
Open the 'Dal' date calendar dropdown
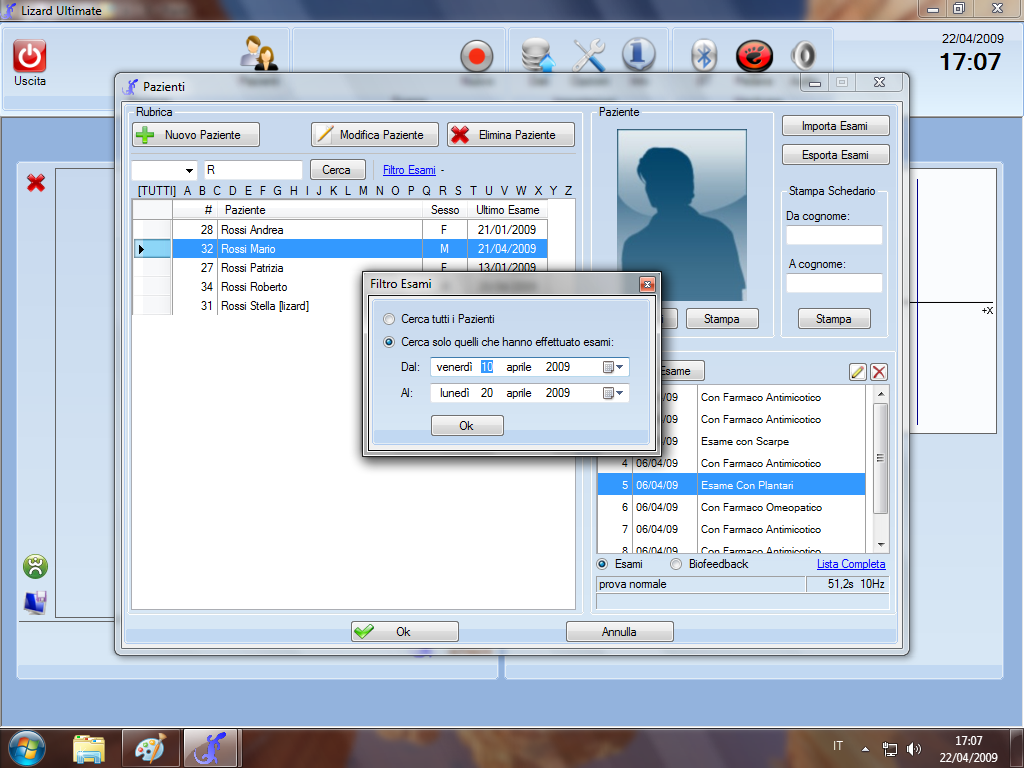point(613,367)
